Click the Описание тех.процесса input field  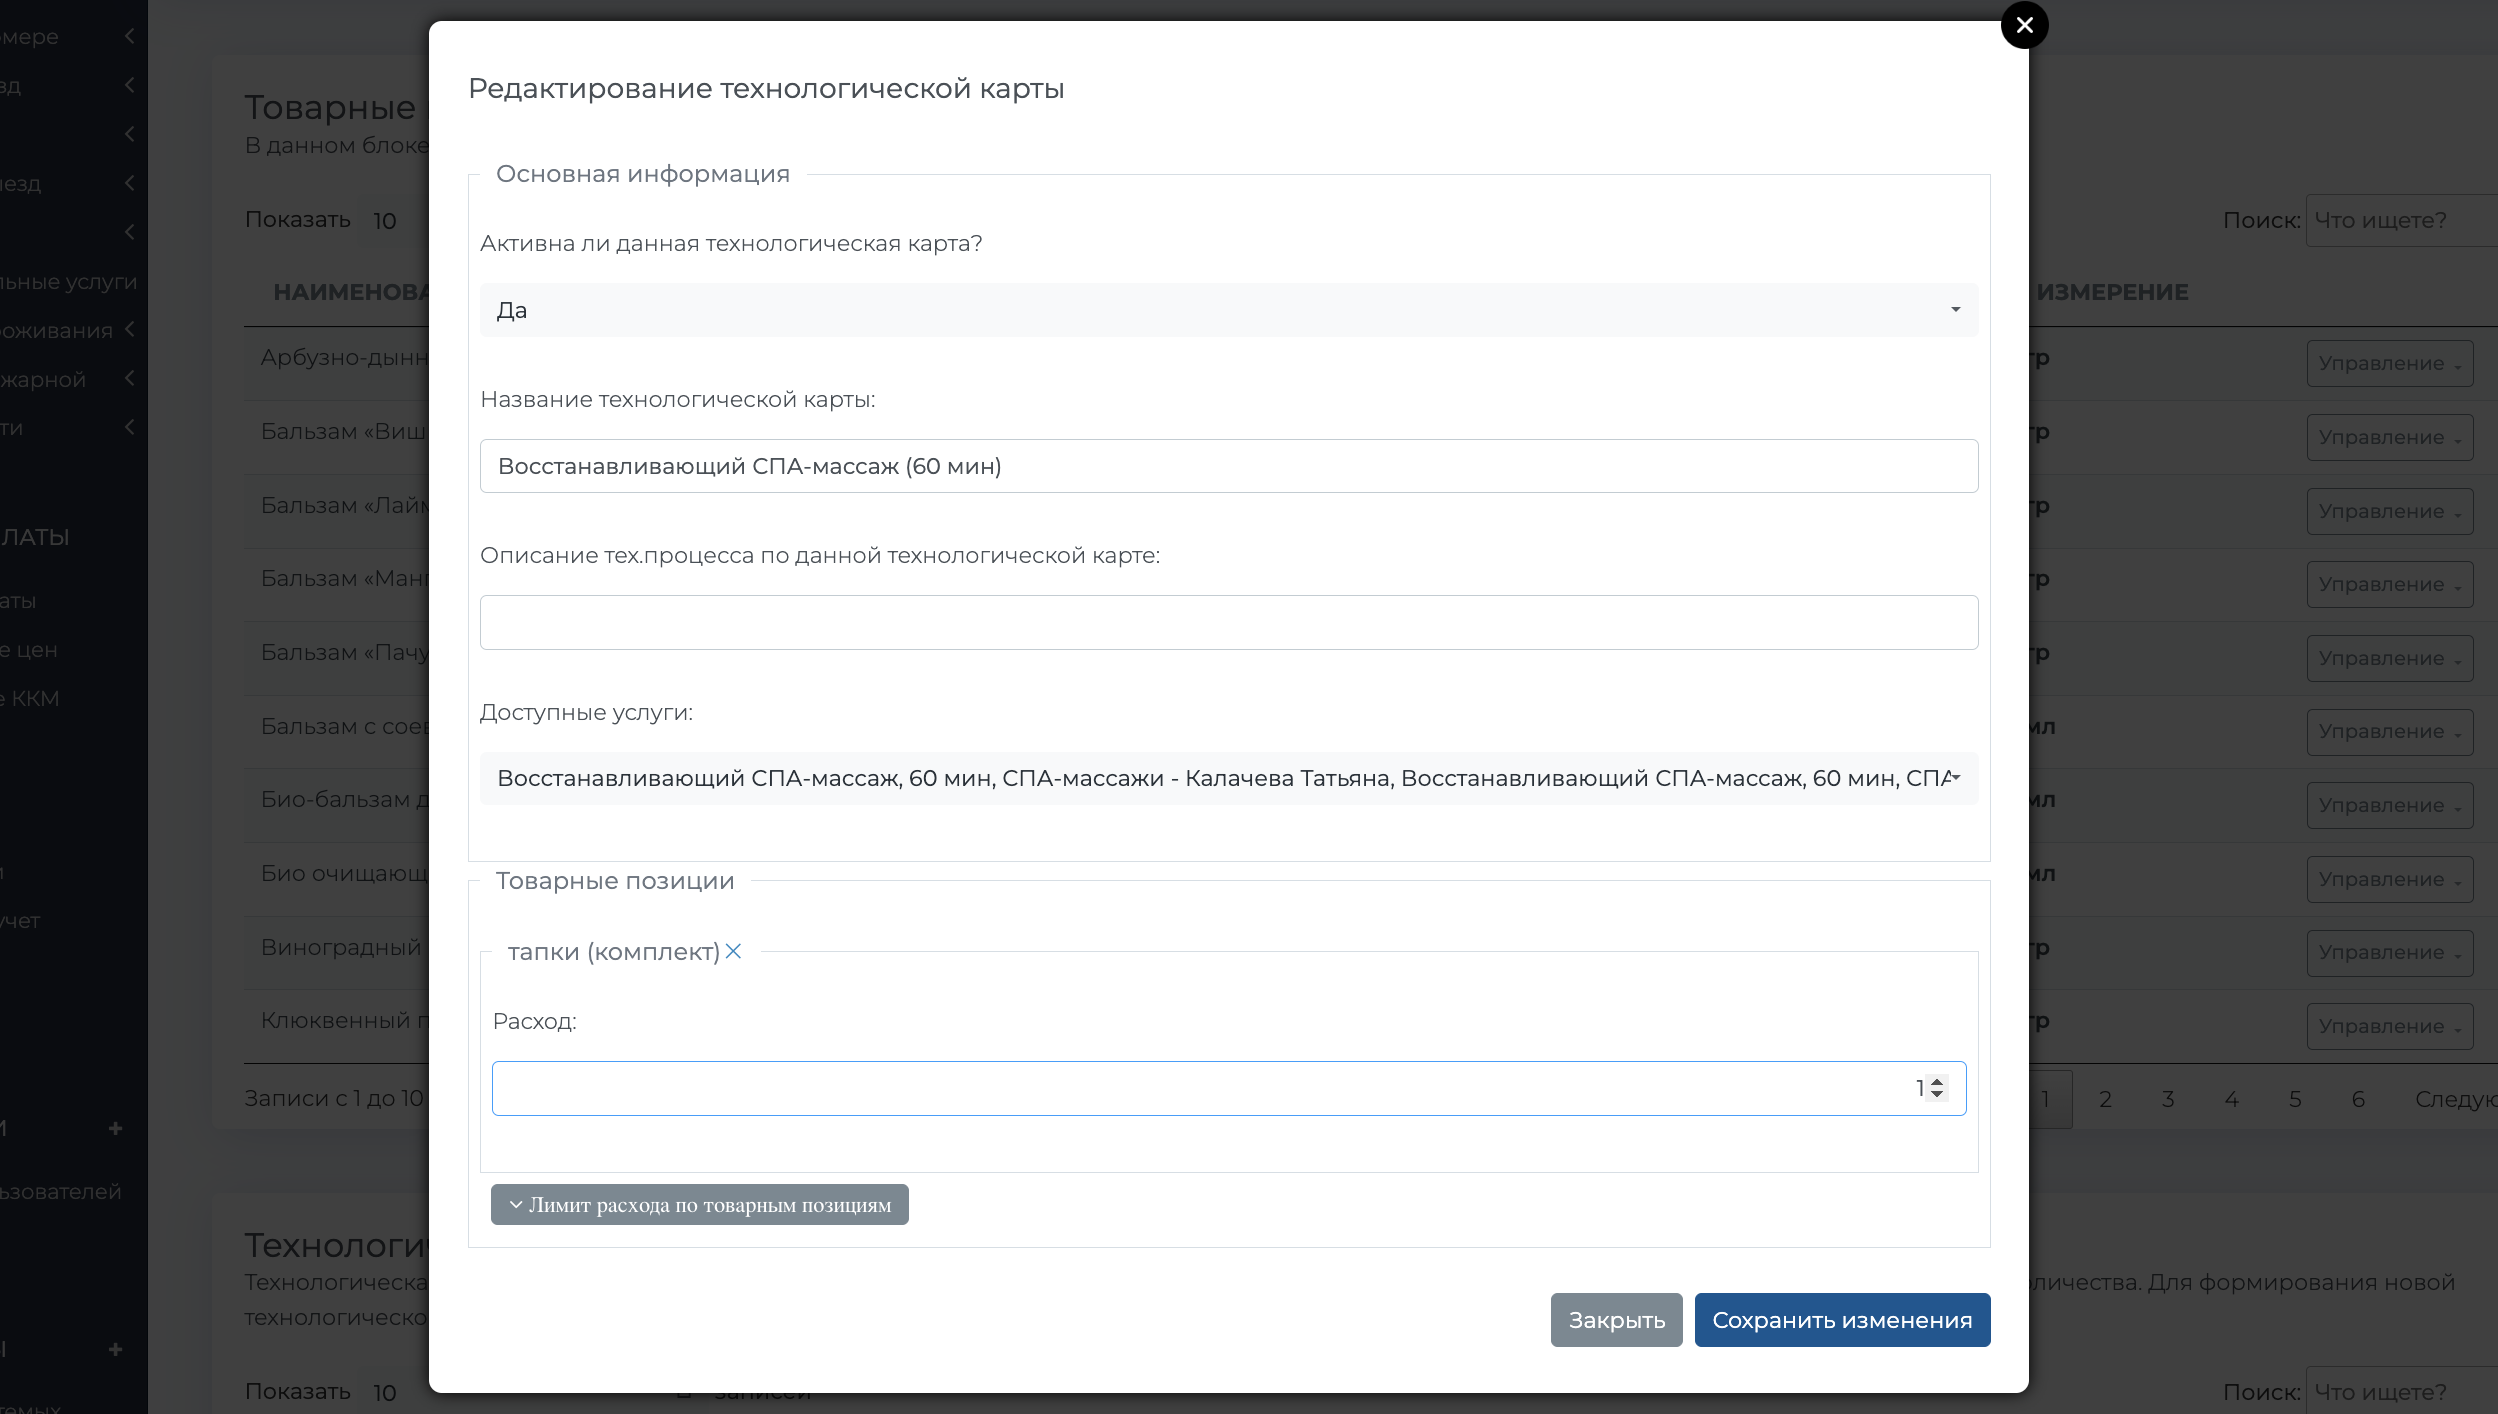pos(1228,622)
